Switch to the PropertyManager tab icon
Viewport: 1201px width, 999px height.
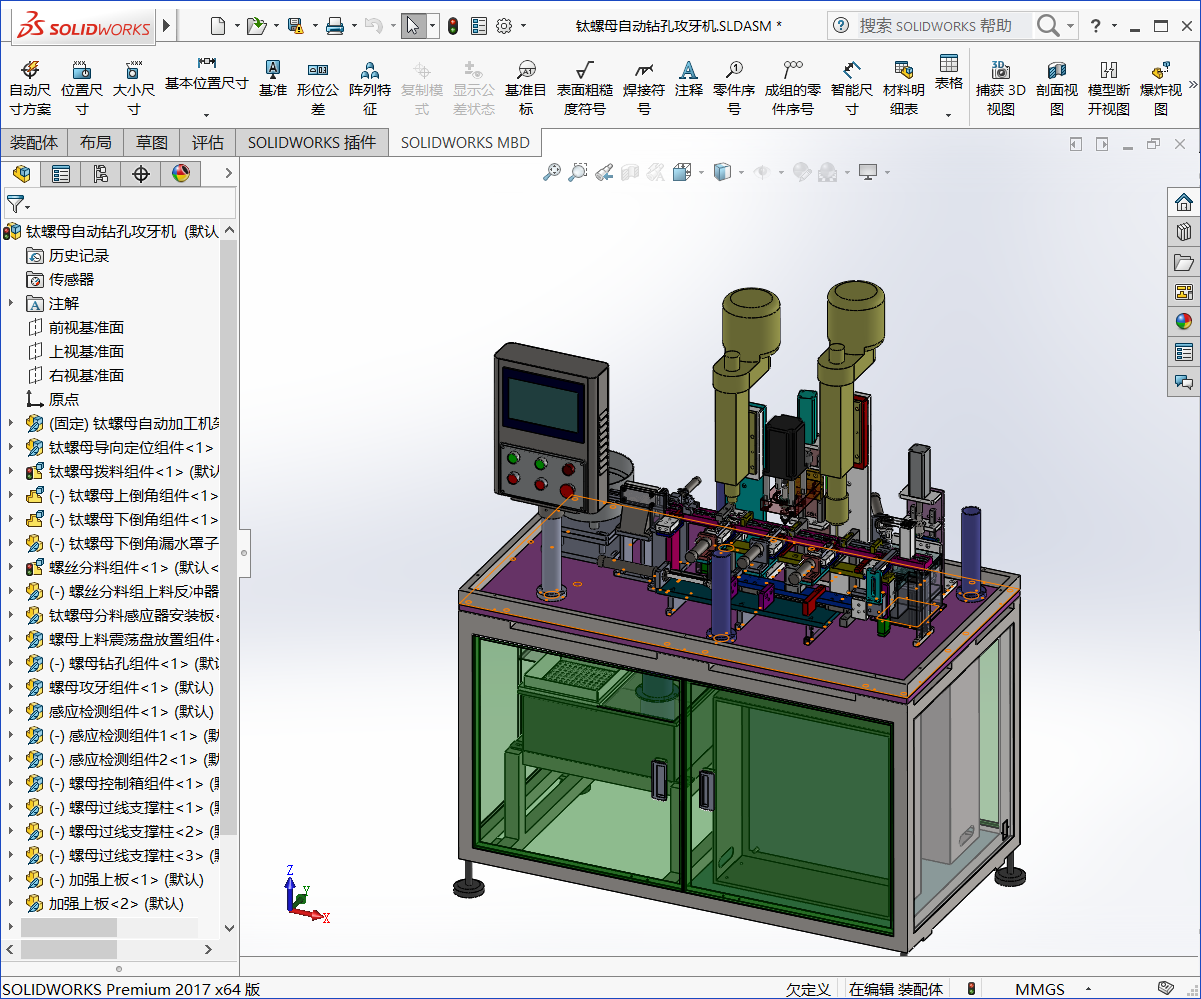pos(61,174)
